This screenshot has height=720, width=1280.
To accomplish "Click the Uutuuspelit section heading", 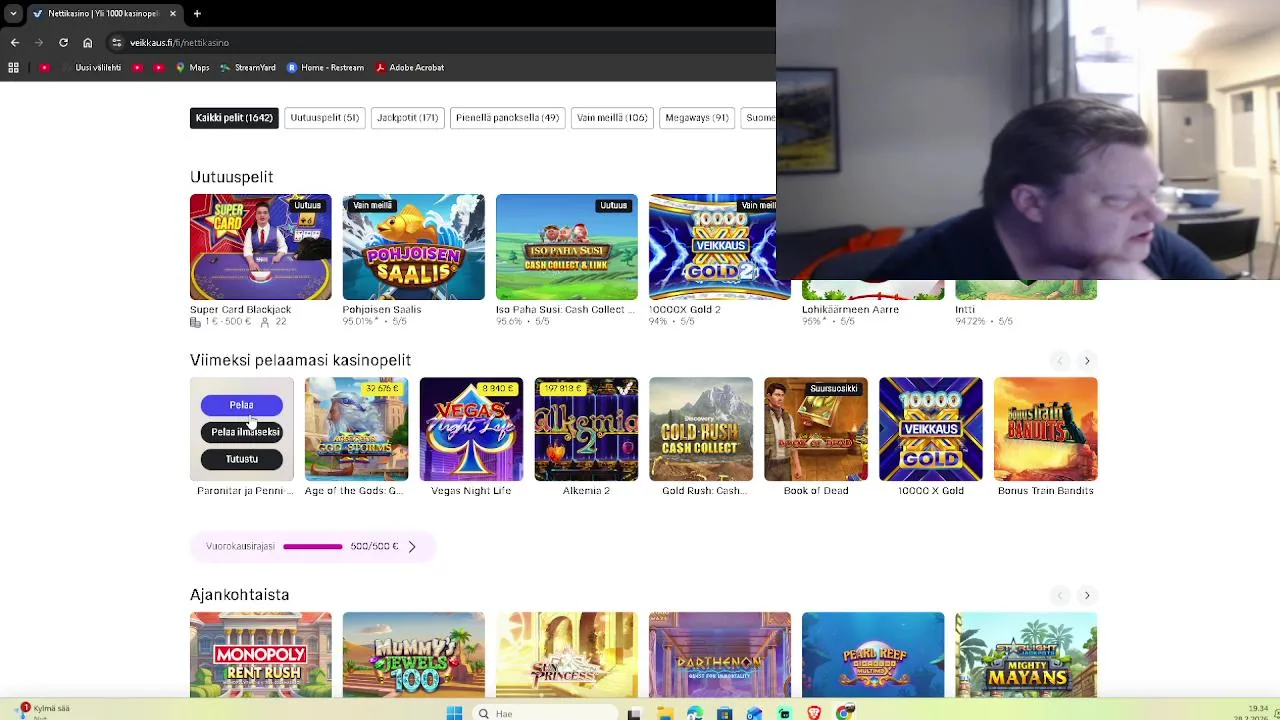I will point(231,177).
